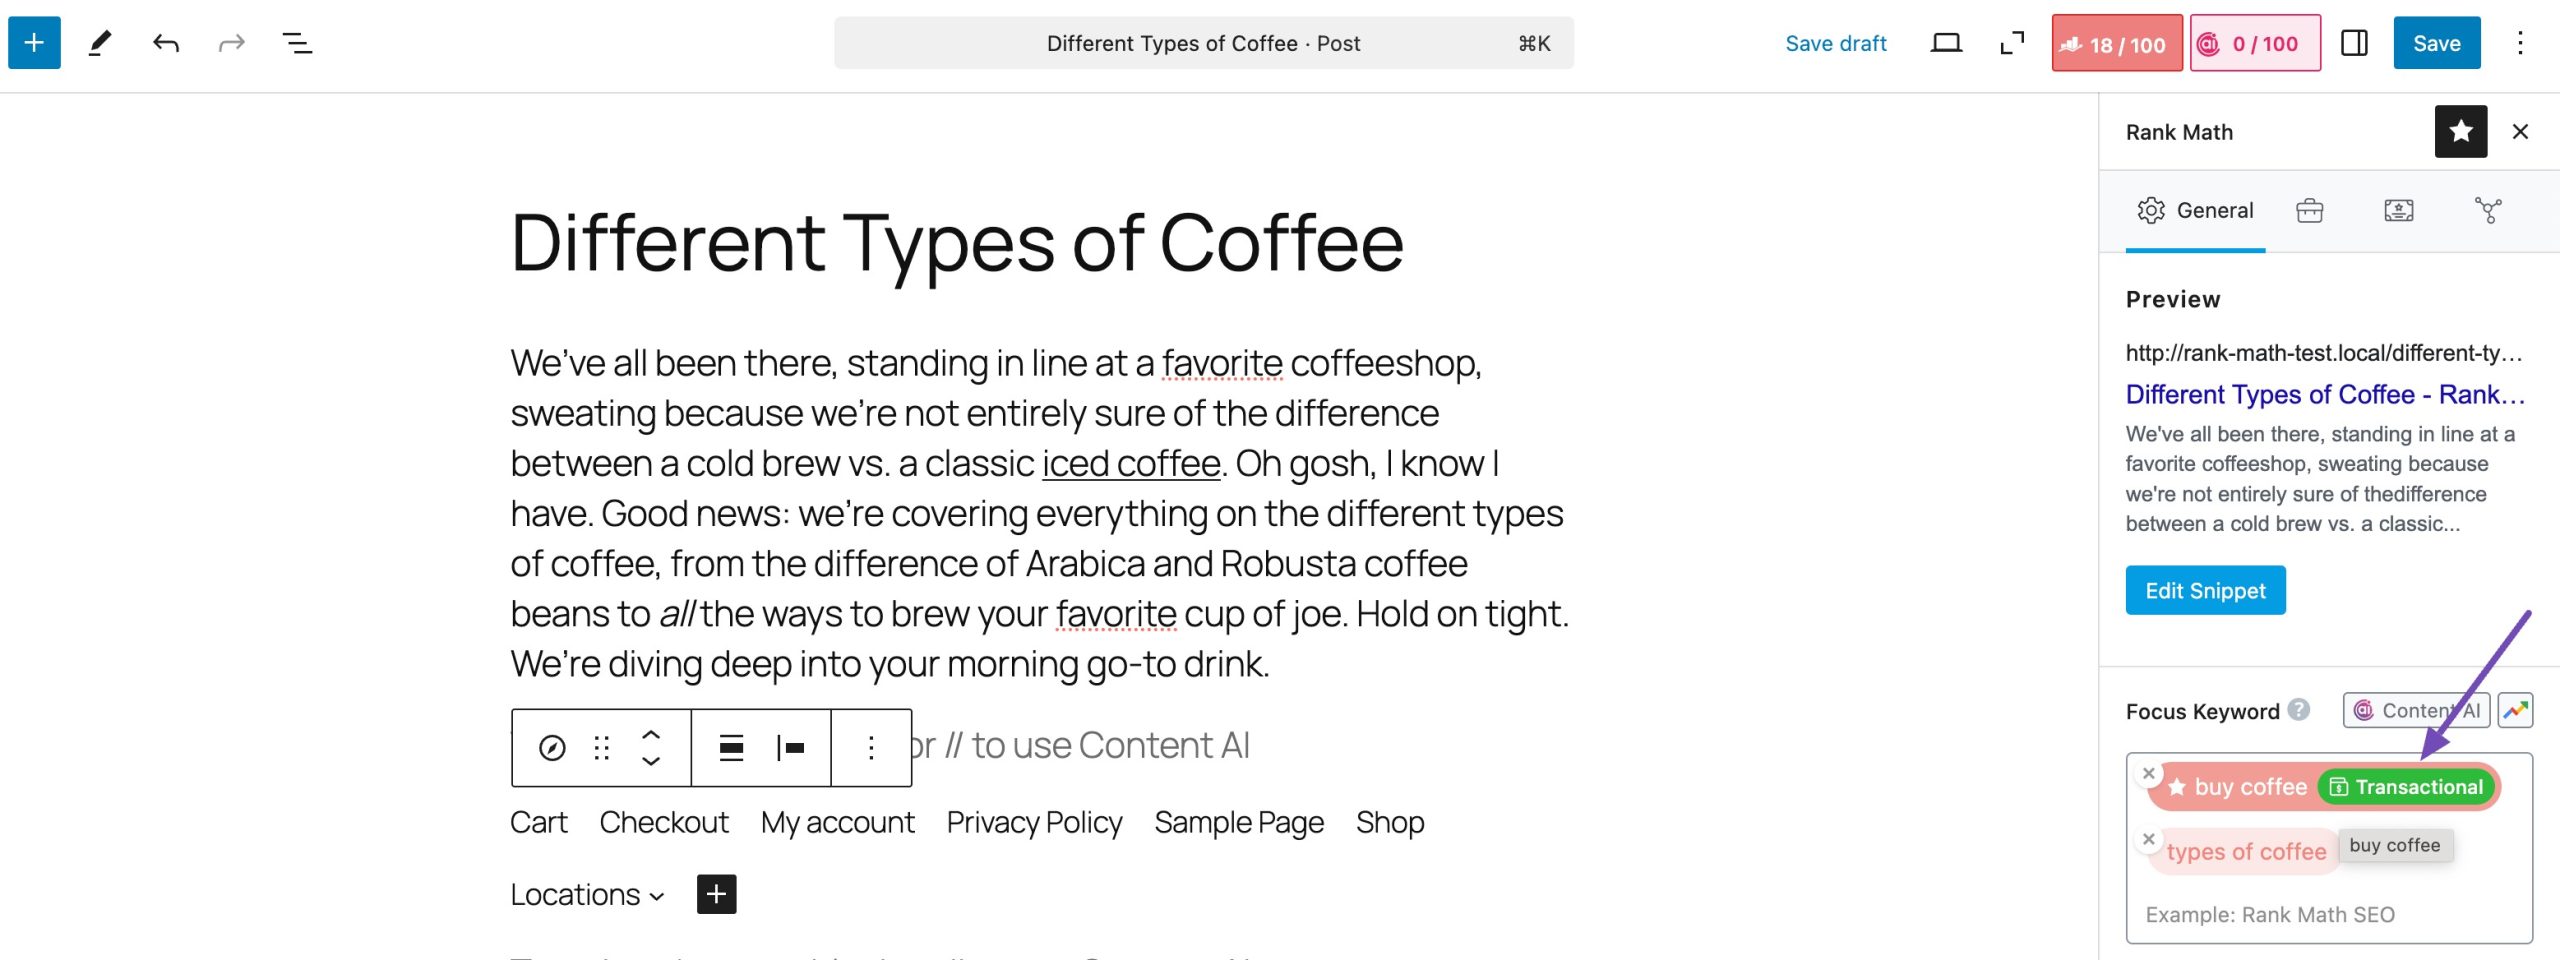Toggle the Settings sidebar panel icon
2560x960 pixels.
pyautogui.click(x=2354, y=43)
